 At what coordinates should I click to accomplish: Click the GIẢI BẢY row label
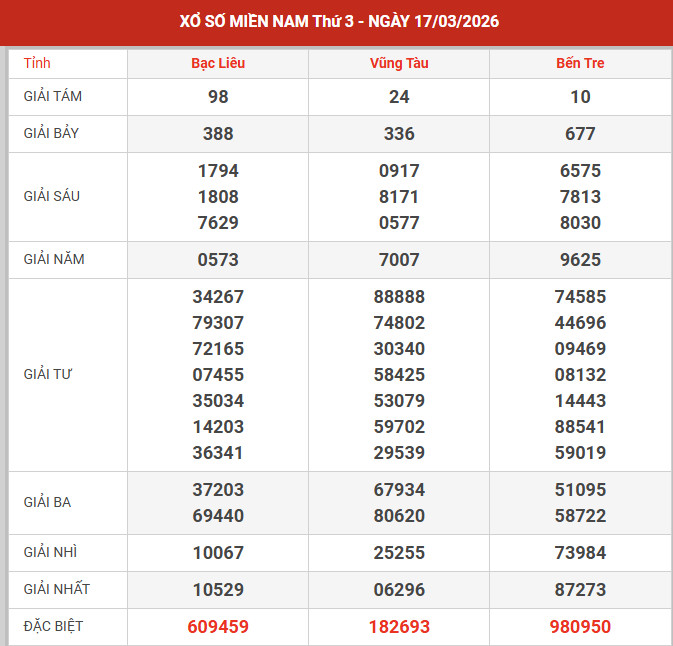coord(53,133)
